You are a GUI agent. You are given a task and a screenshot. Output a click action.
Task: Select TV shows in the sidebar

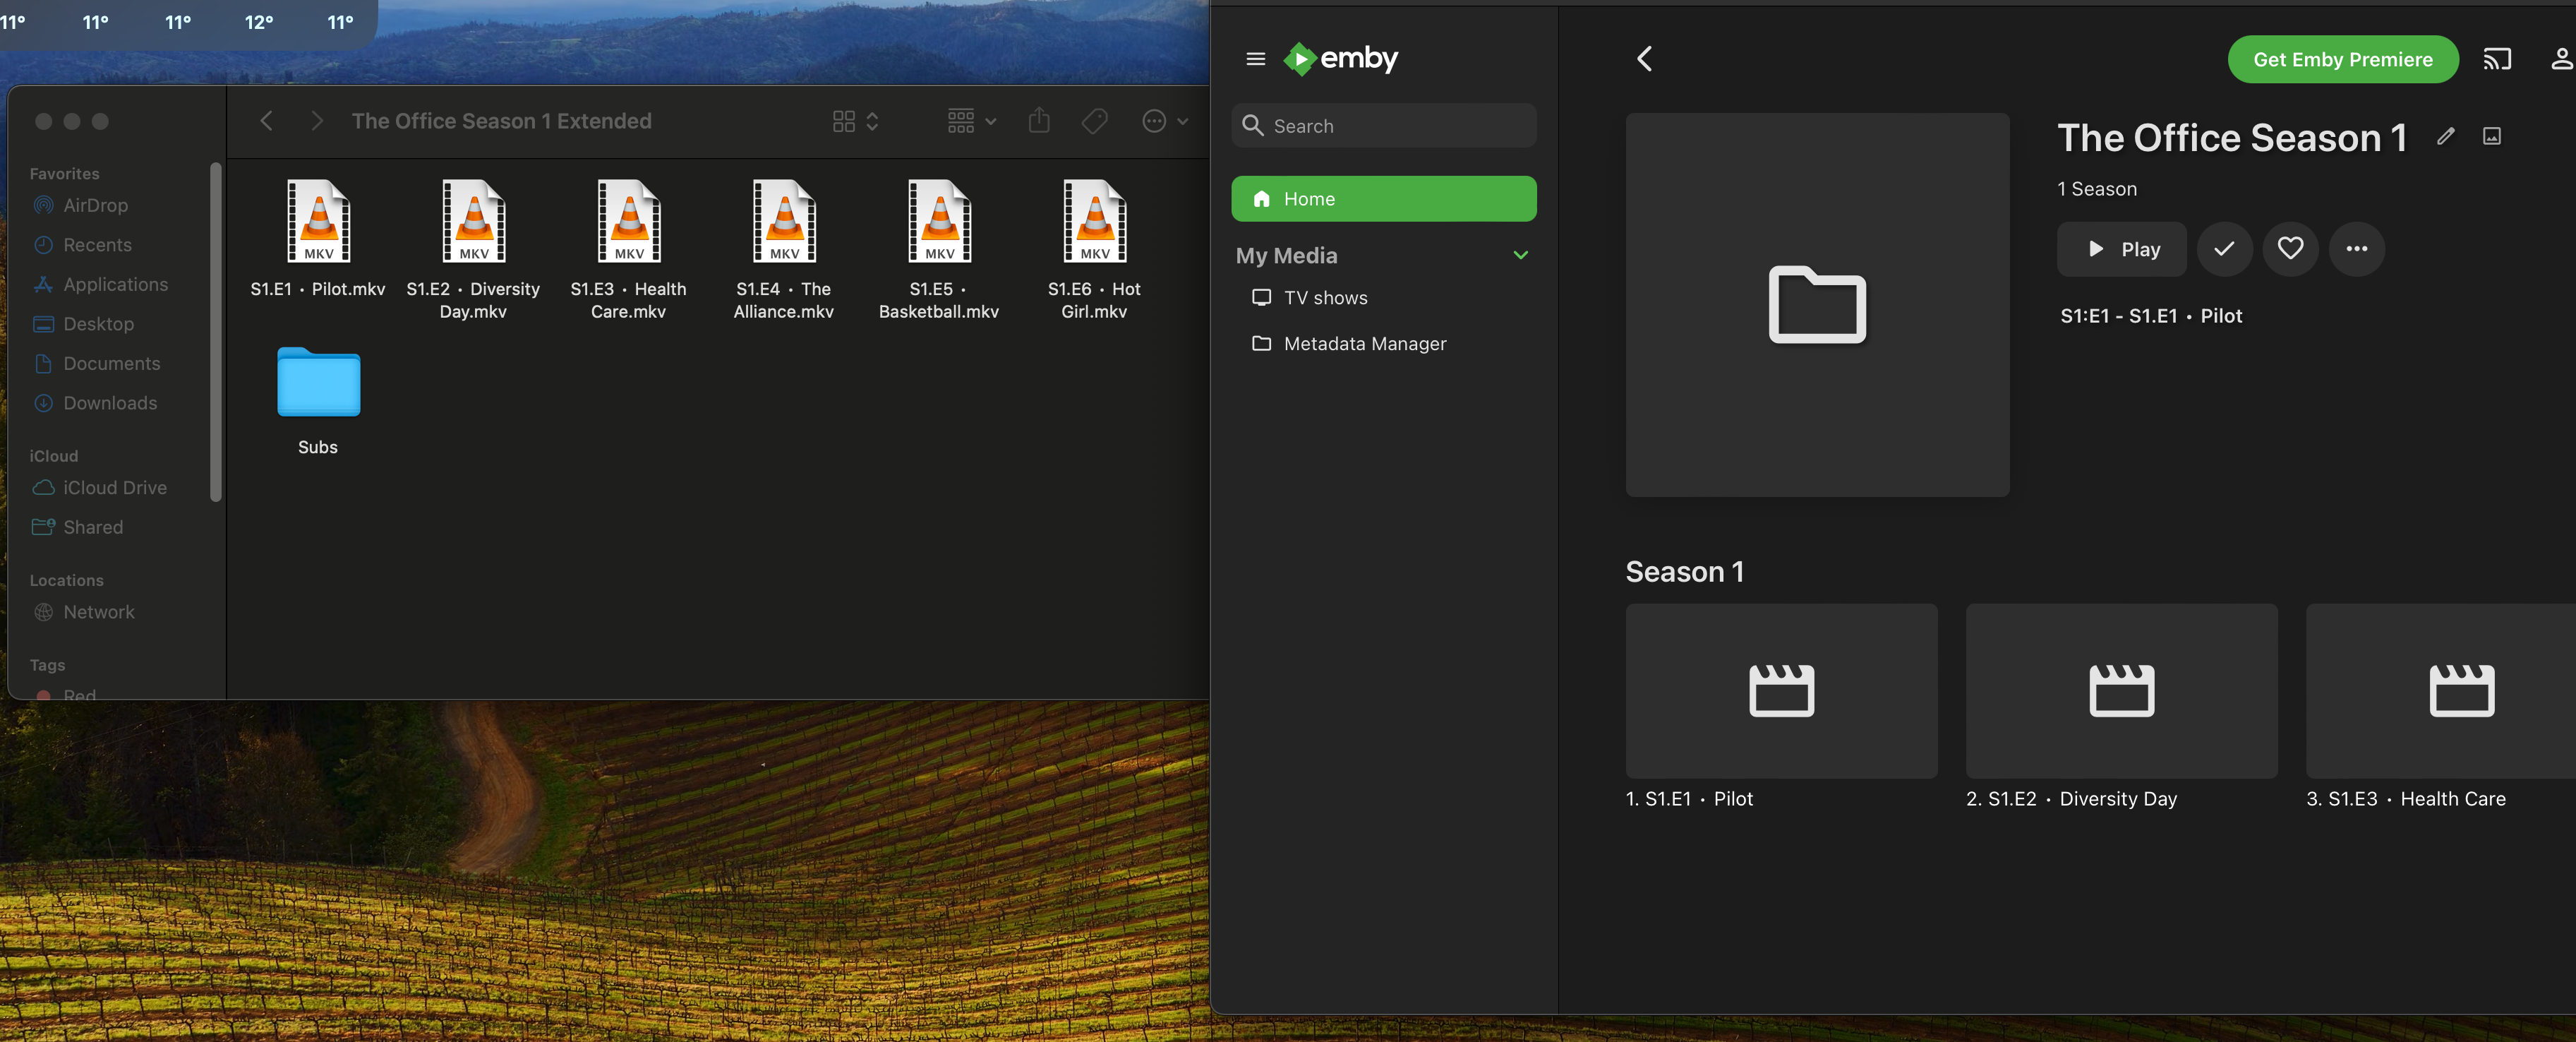[1324, 298]
